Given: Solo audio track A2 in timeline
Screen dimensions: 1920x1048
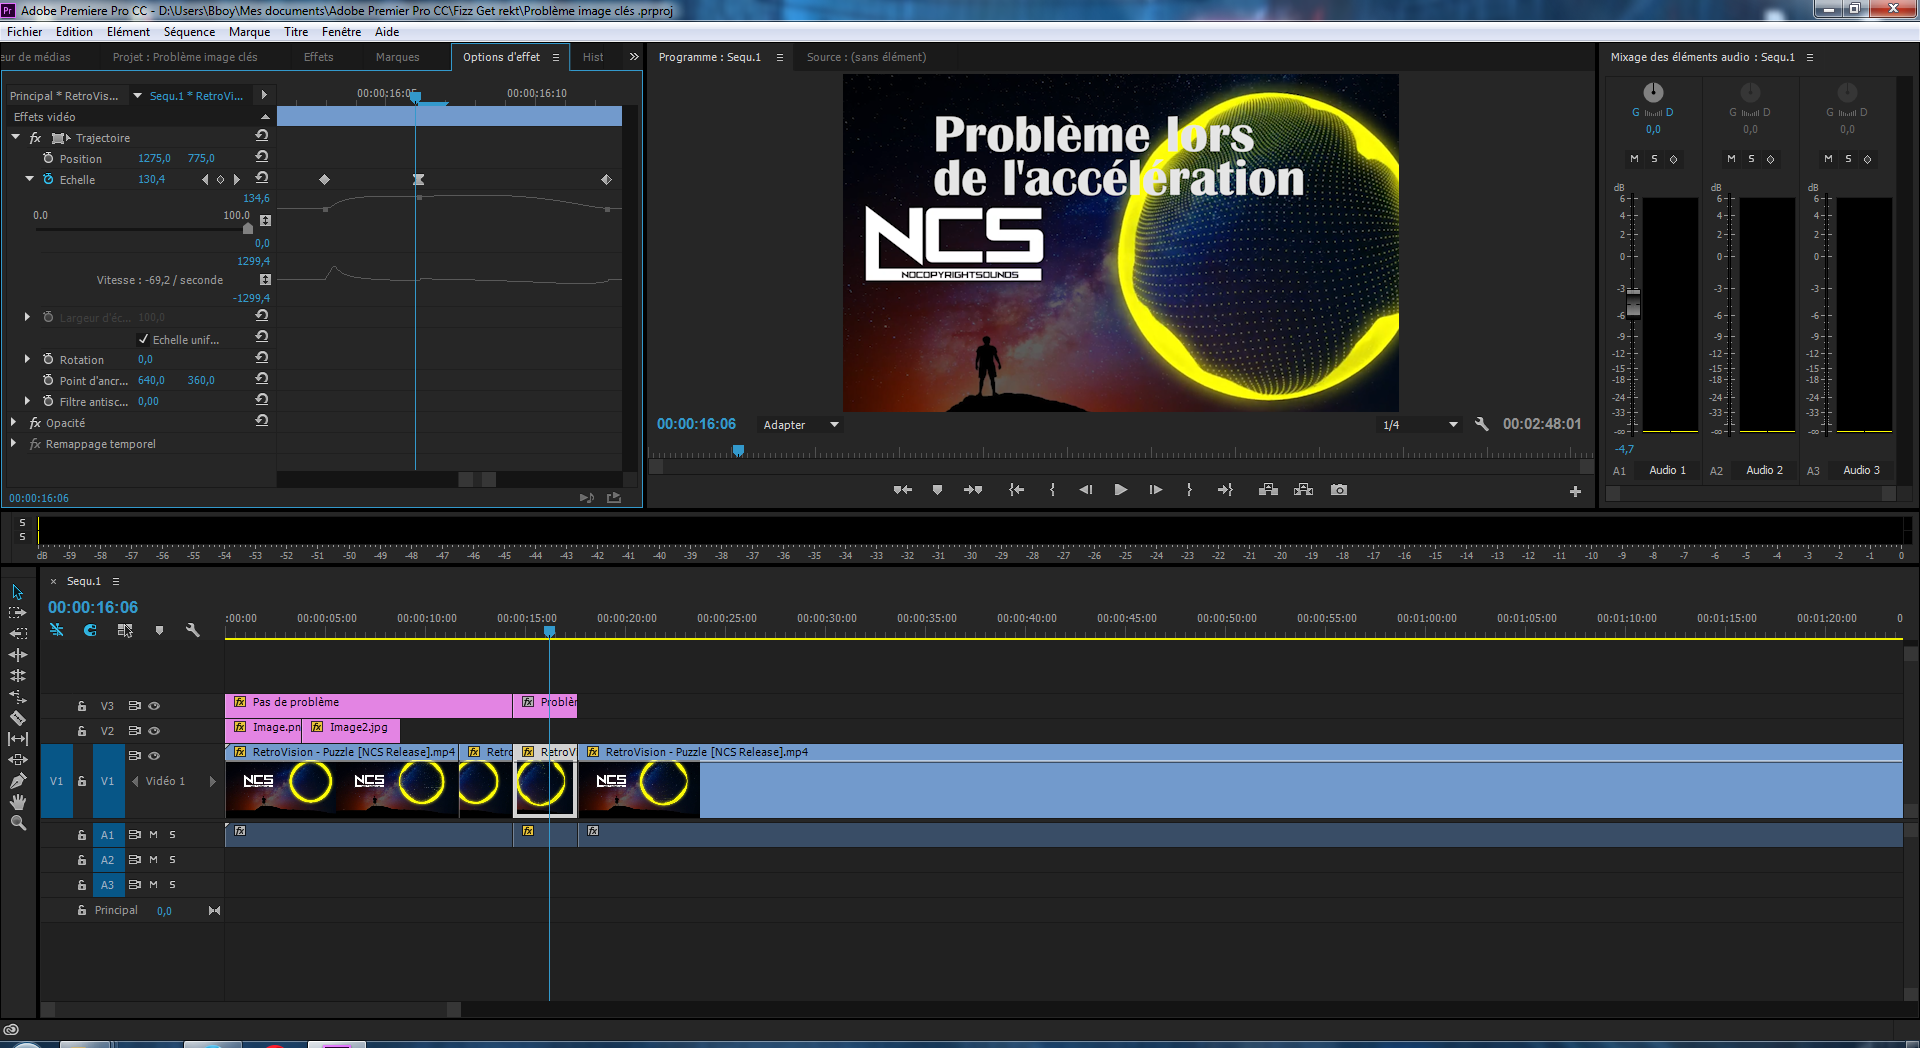Looking at the screenshot, I should [172, 860].
